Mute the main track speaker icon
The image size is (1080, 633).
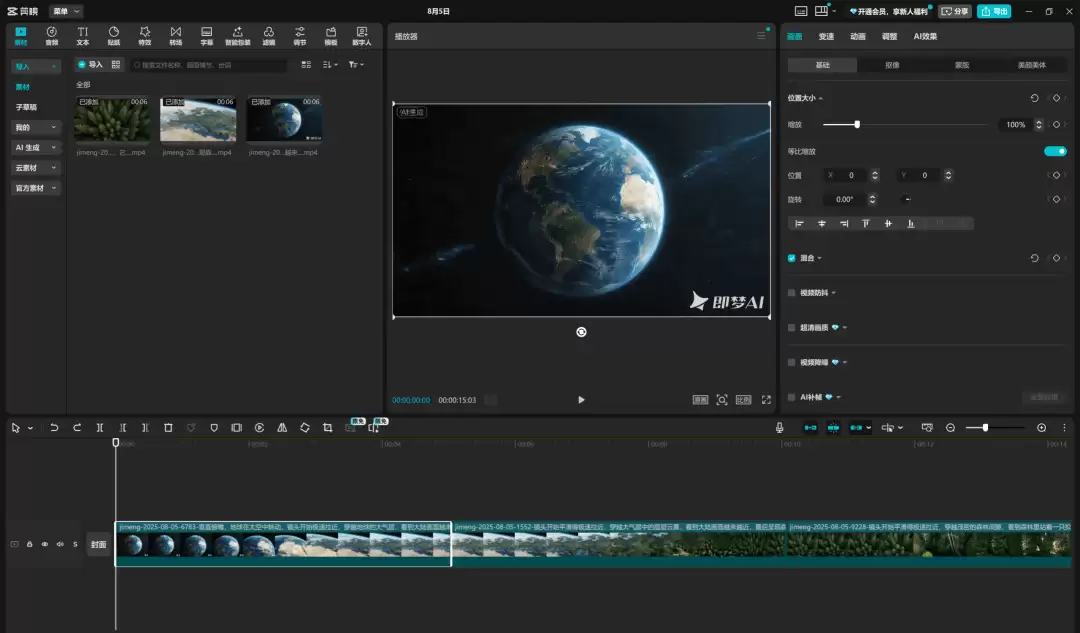[60, 544]
